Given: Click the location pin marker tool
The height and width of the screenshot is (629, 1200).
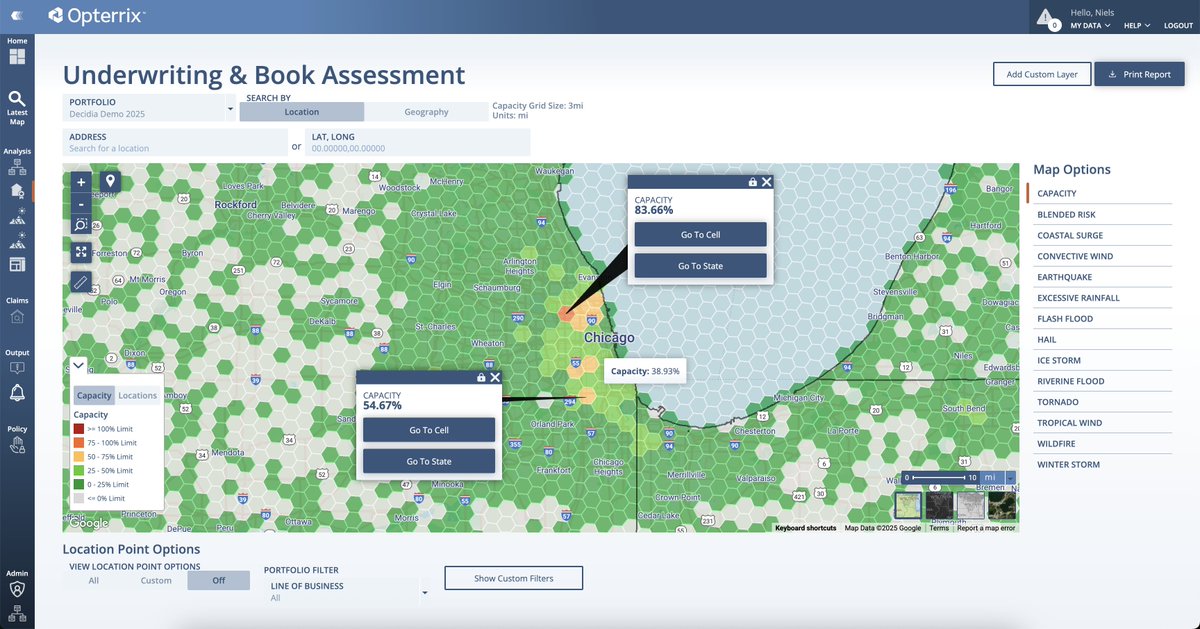Looking at the screenshot, I should tap(109, 182).
